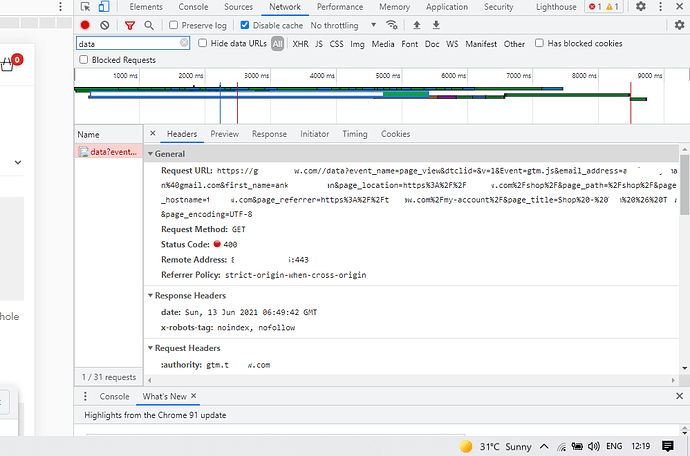Clear the network log

click(104, 25)
